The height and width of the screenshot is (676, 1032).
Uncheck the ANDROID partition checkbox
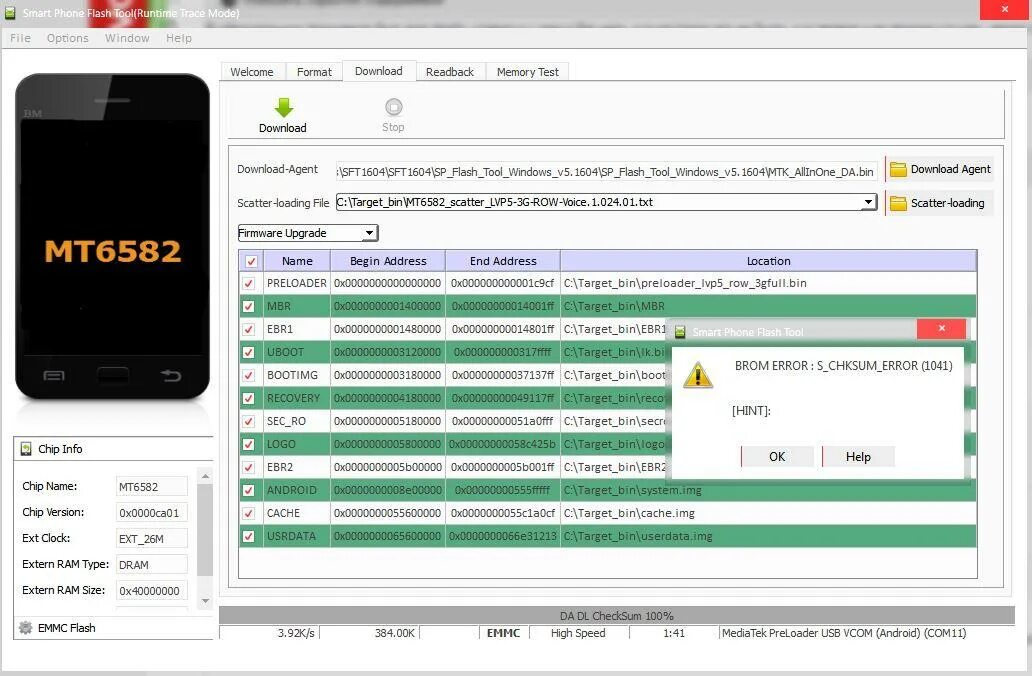pyautogui.click(x=248, y=491)
